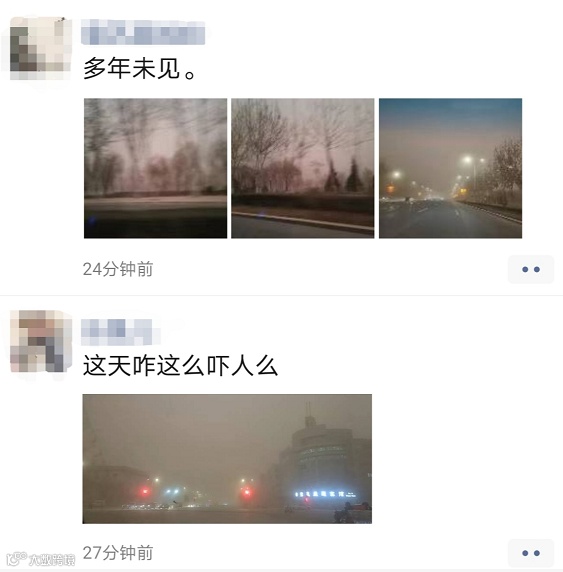
Task: Select the post text 这天咋这么吓人么
Action: click(x=180, y=366)
